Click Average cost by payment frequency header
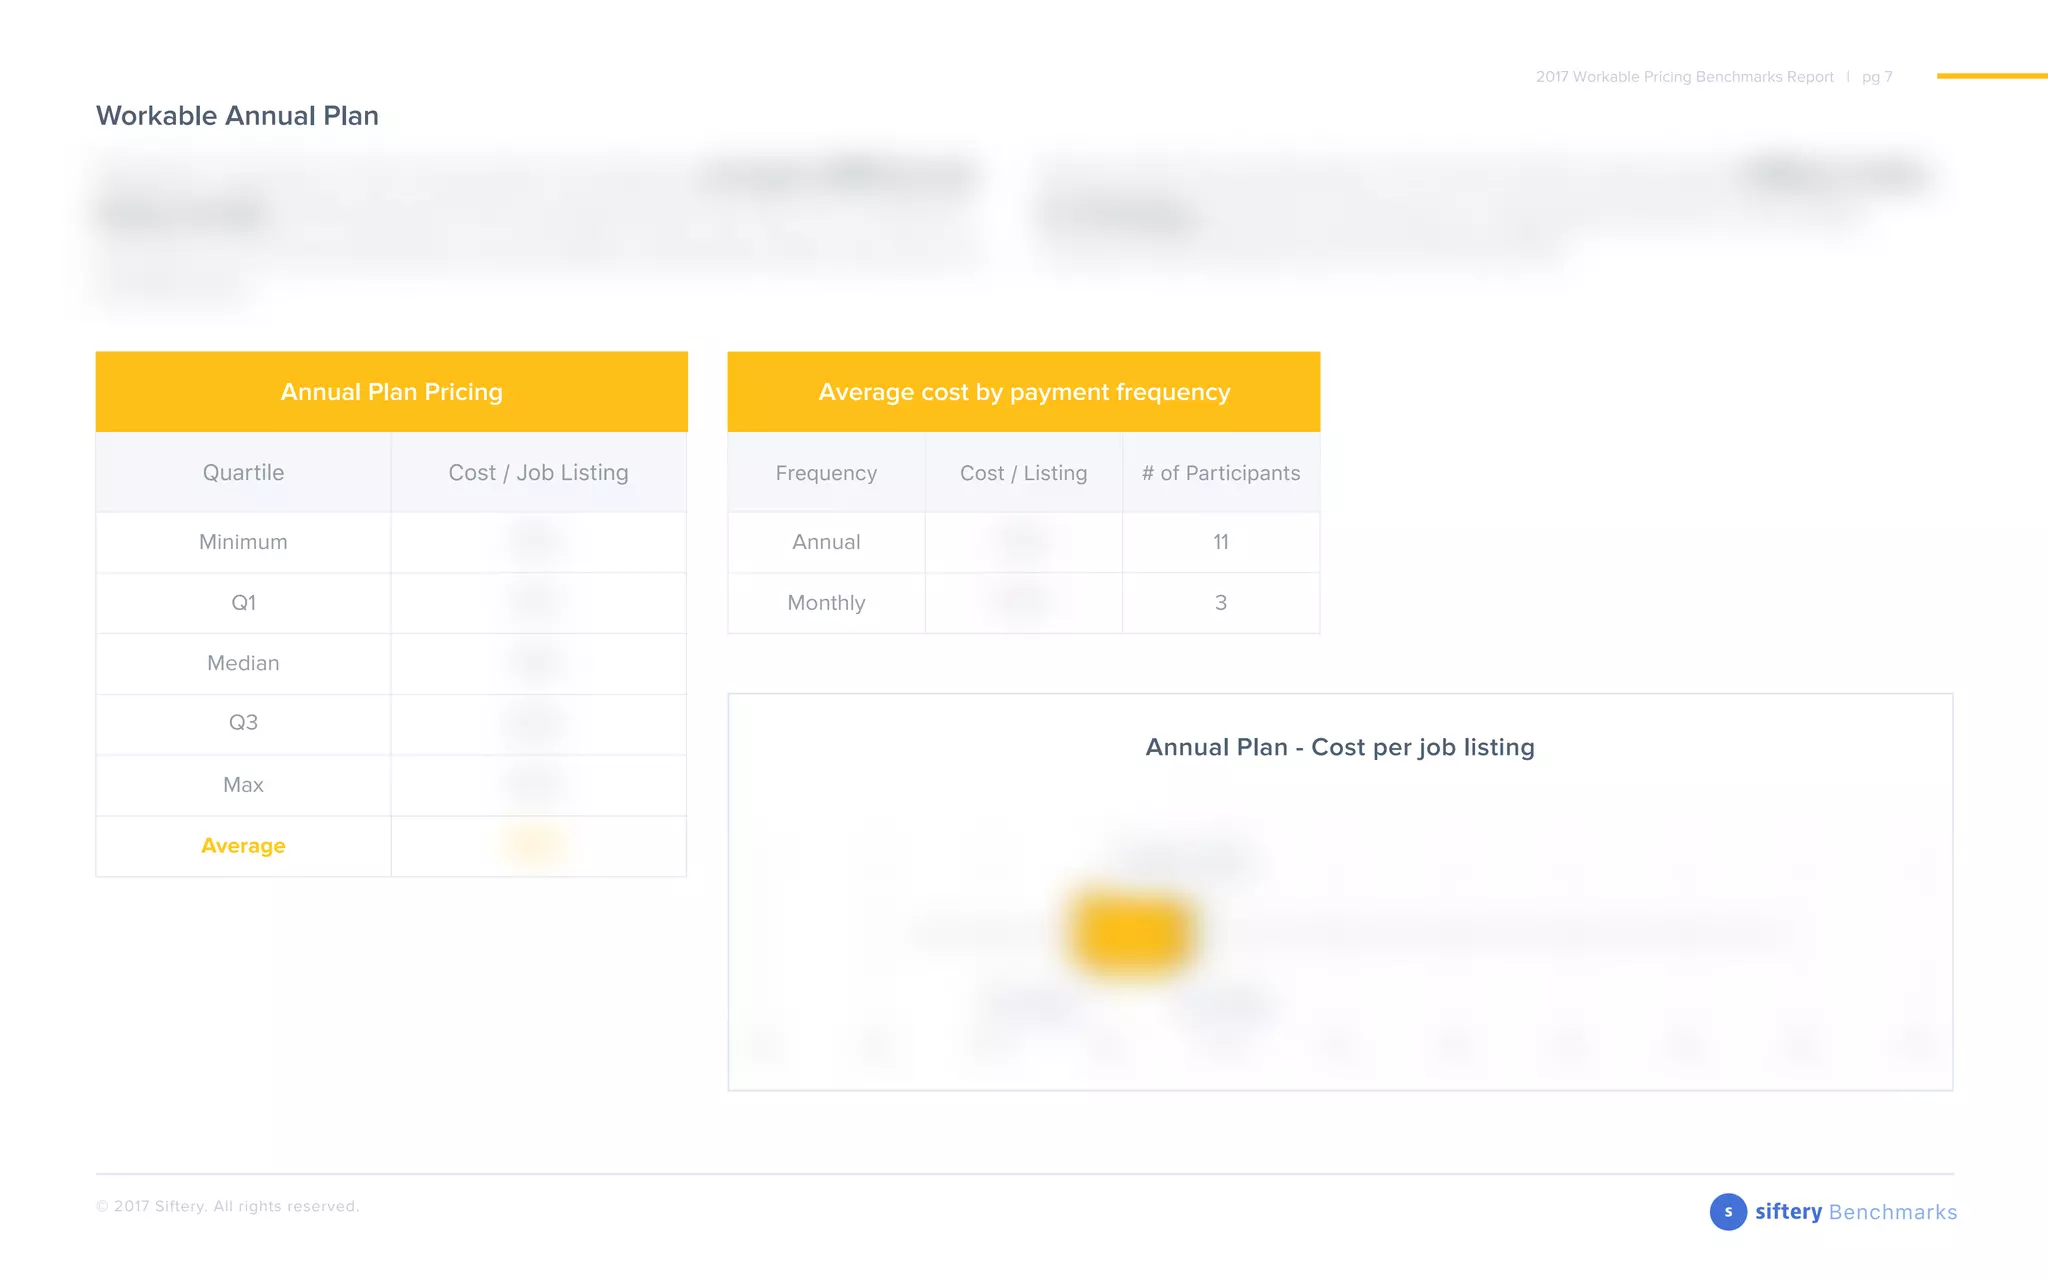This screenshot has width=2048, height=1280. (1023, 392)
